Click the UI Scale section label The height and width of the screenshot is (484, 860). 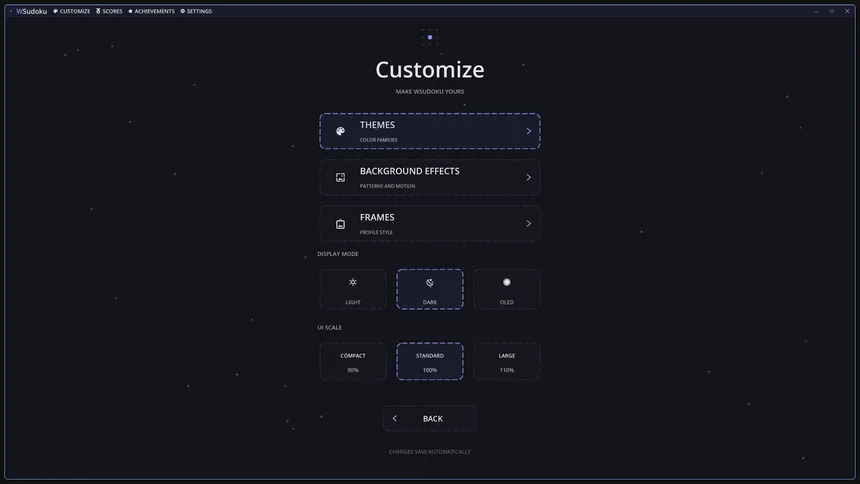coord(329,328)
